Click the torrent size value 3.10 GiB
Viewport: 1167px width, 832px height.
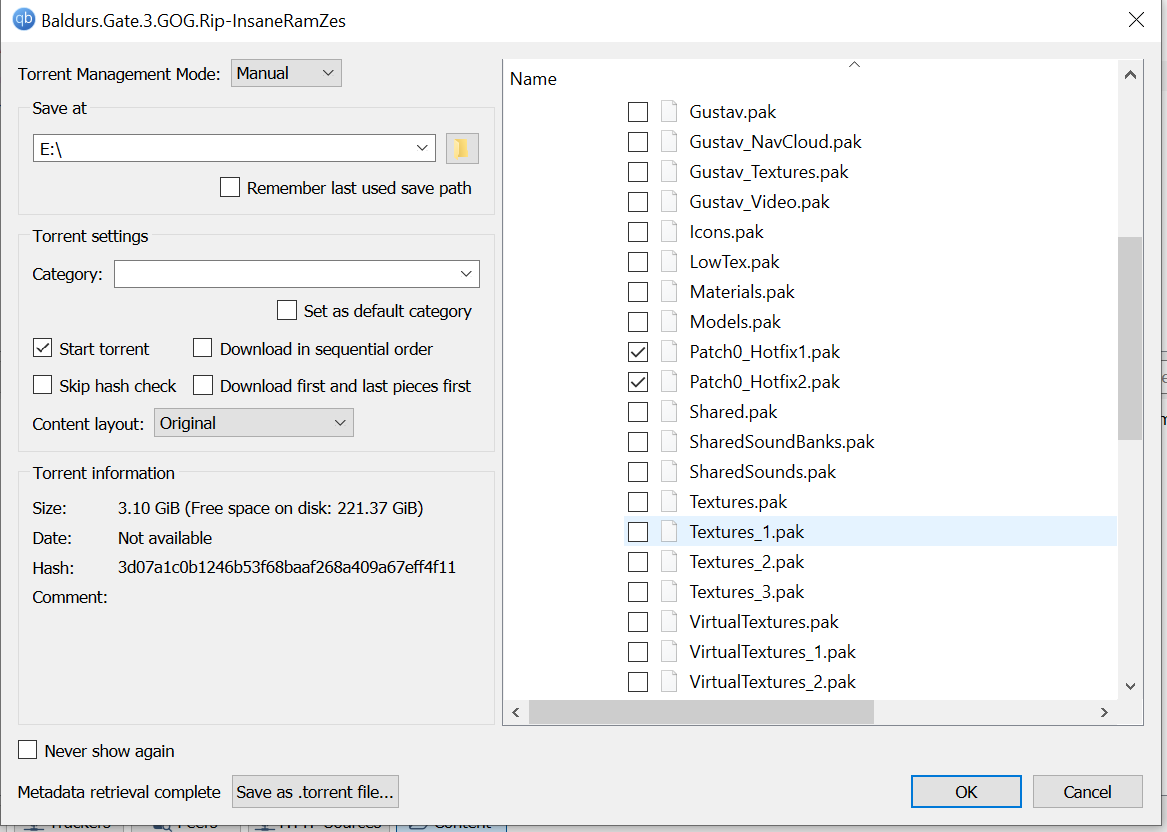149,508
